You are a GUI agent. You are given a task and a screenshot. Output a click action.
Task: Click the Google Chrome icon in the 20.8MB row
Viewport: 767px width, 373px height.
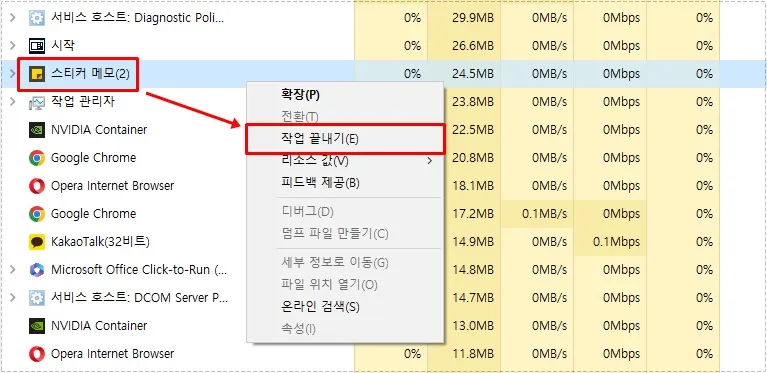[x=37, y=157]
